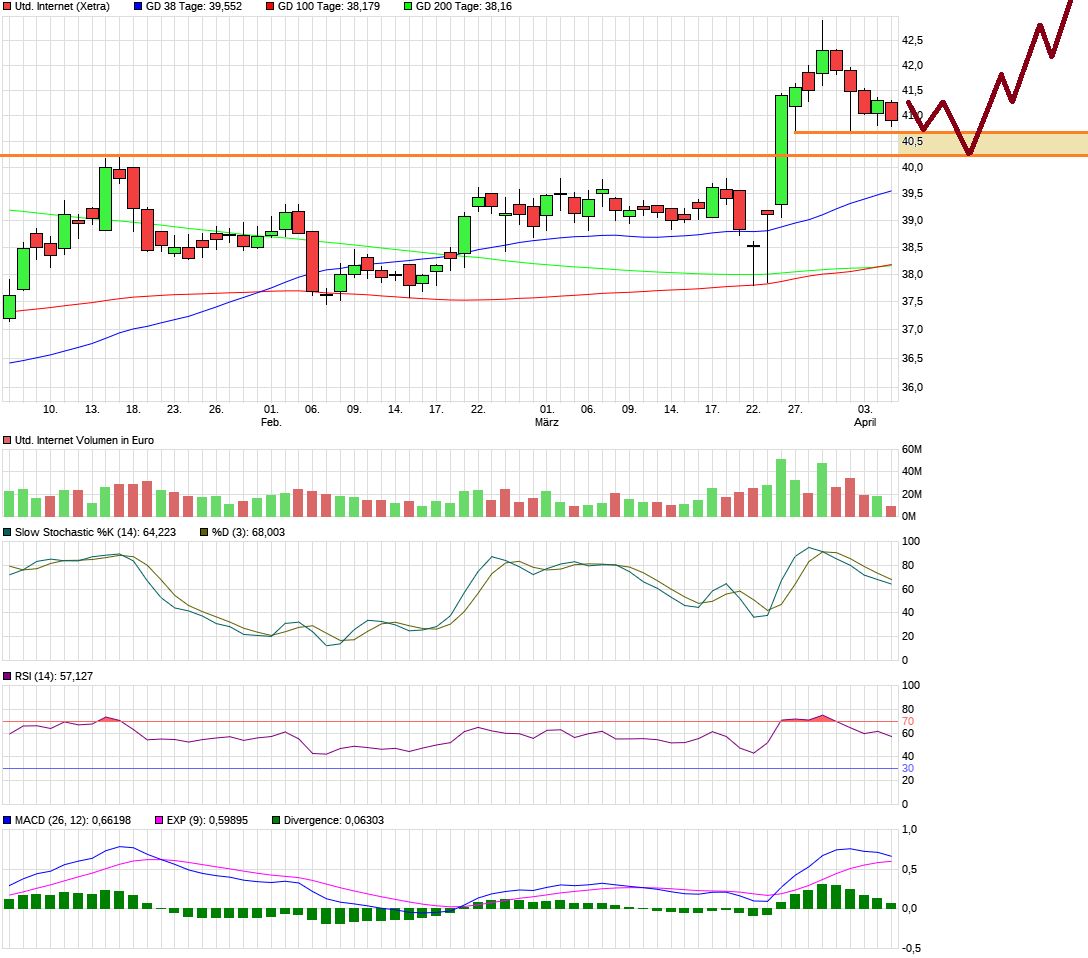Click the 'März' month label on date axis
This screenshot has width=1088, height=958.
click(x=547, y=422)
